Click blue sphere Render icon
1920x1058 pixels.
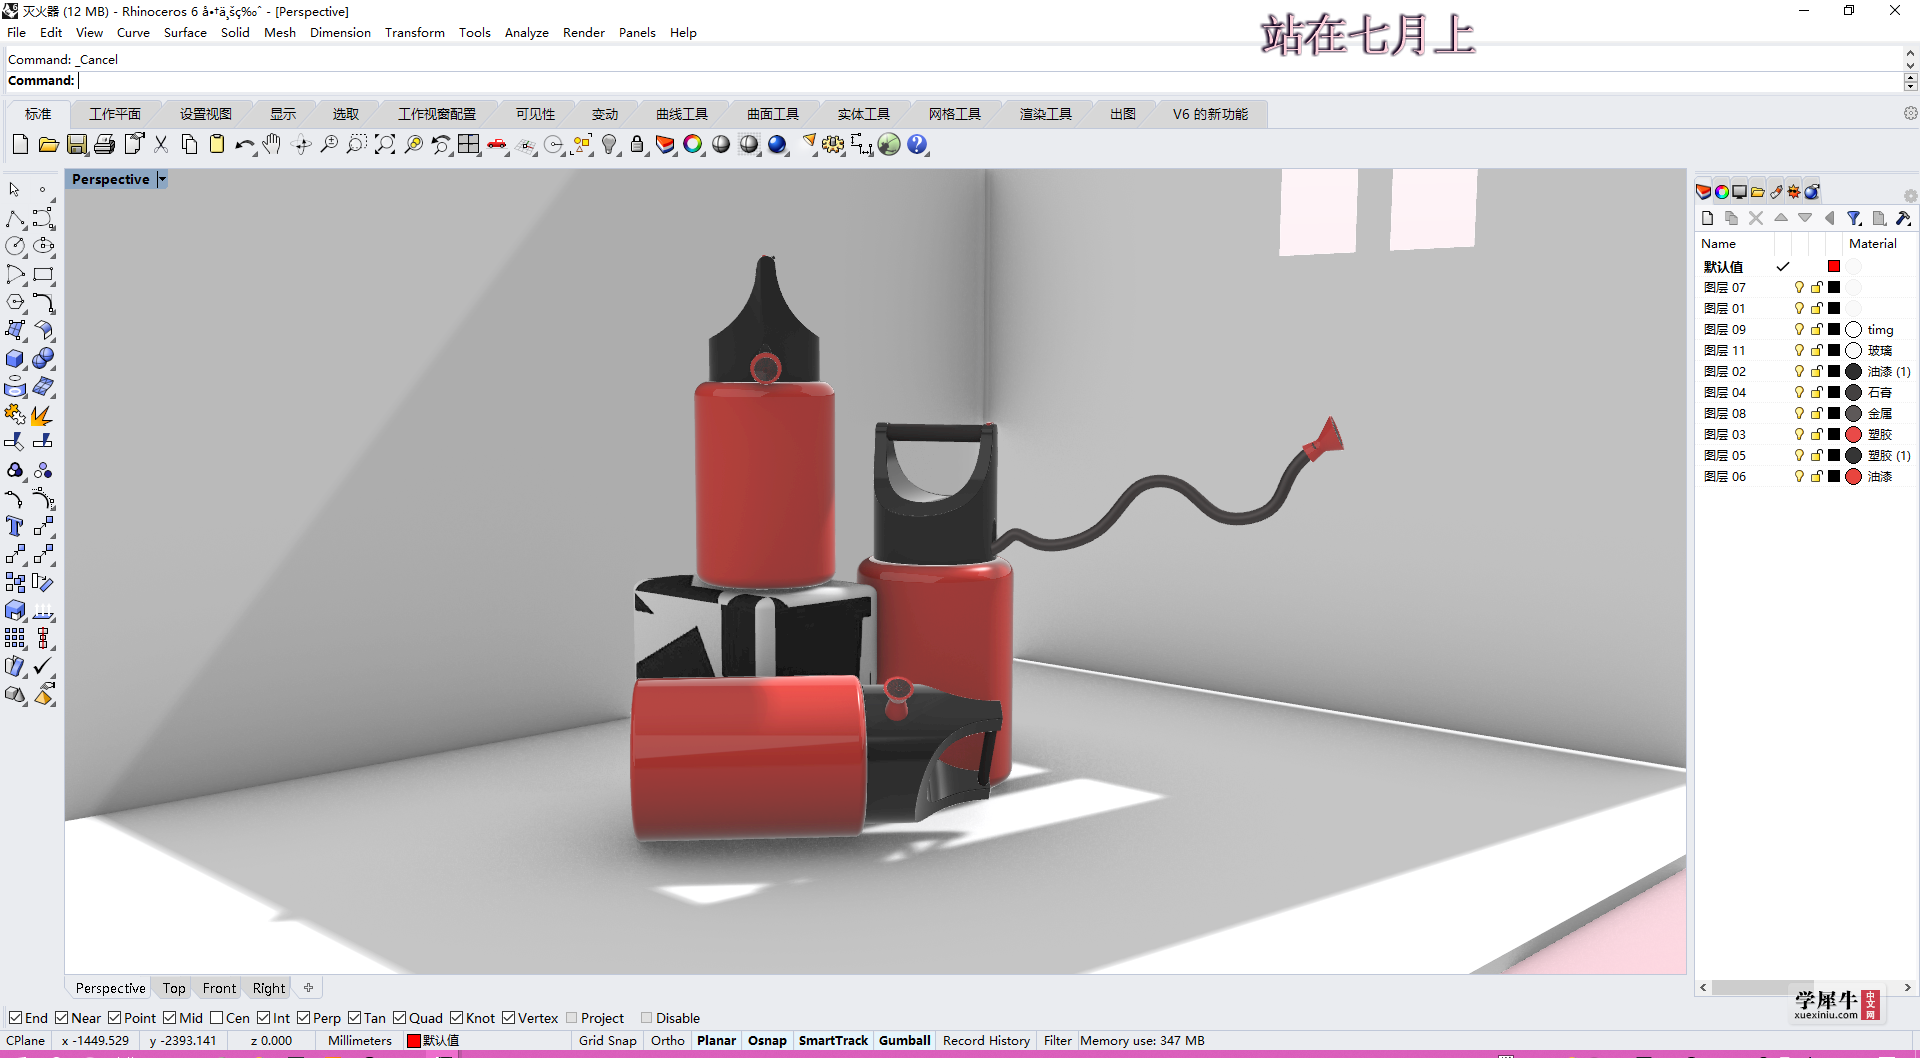point(777,145)
